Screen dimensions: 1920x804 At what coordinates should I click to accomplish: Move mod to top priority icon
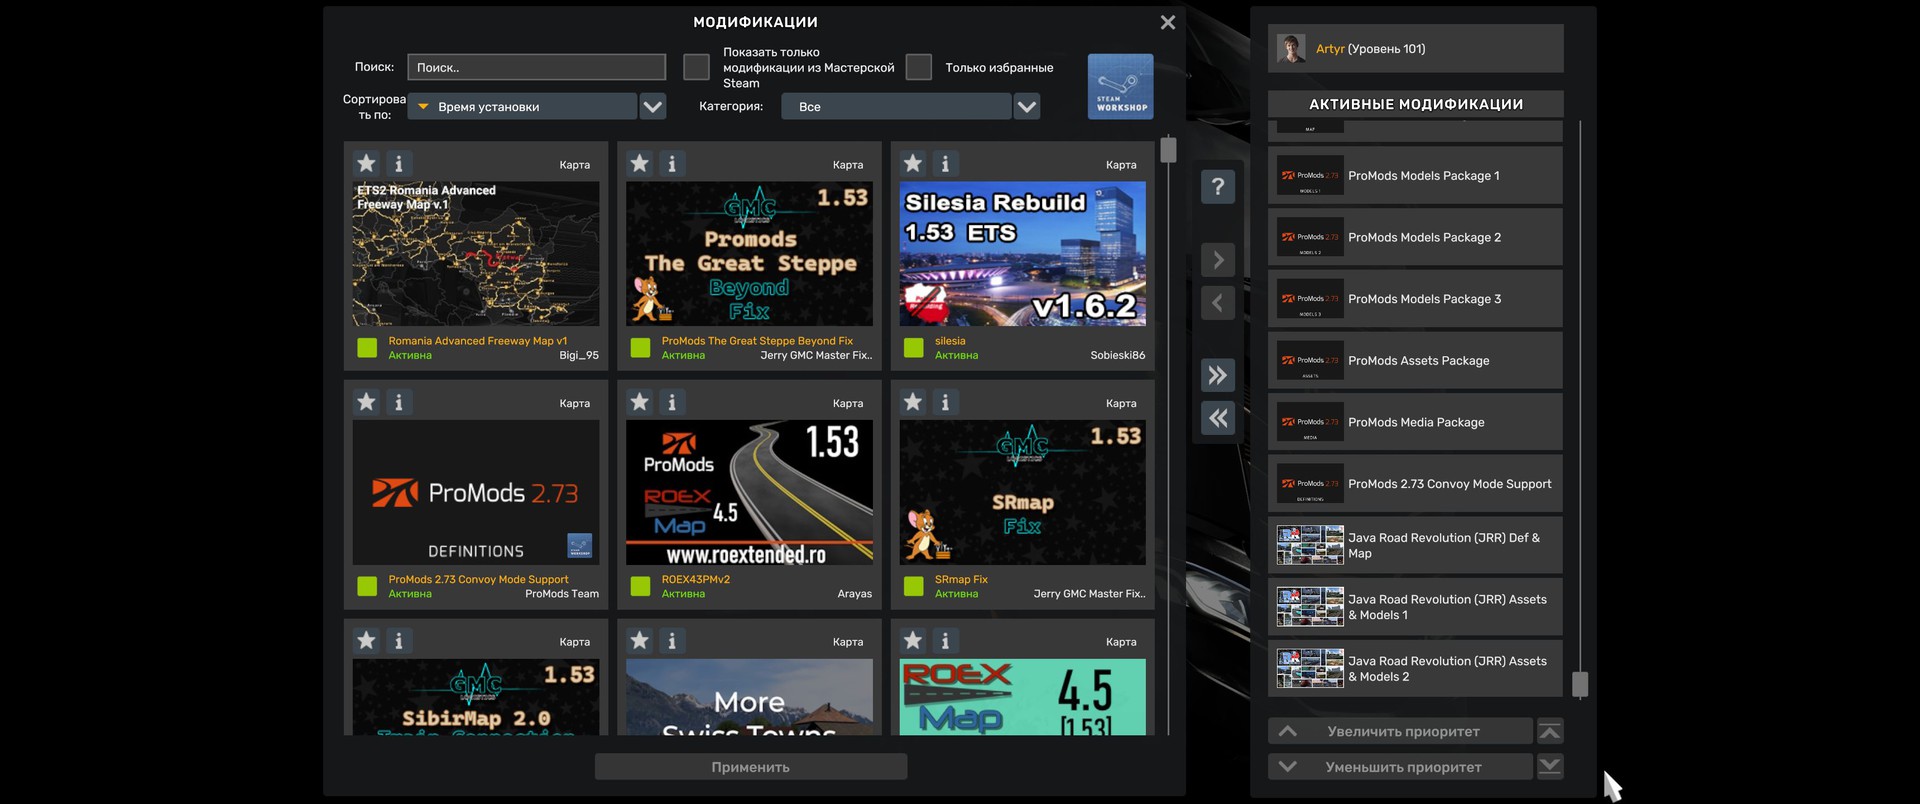(x=1550, y=731)
